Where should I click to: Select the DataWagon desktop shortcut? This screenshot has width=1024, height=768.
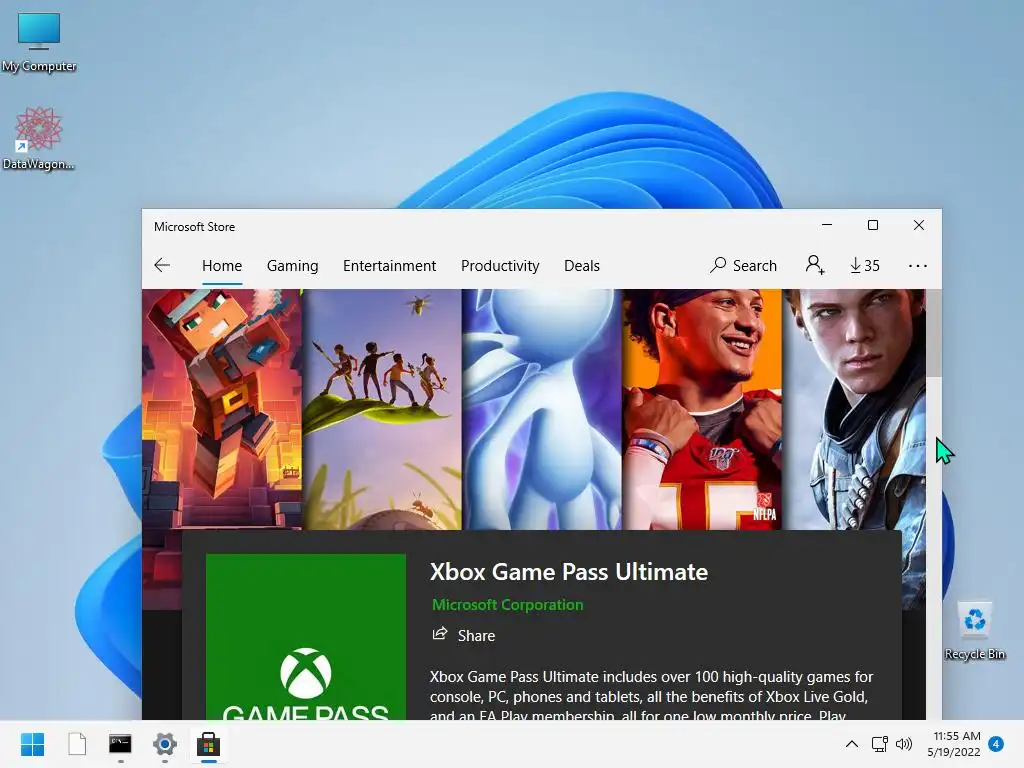coord(39,138)
